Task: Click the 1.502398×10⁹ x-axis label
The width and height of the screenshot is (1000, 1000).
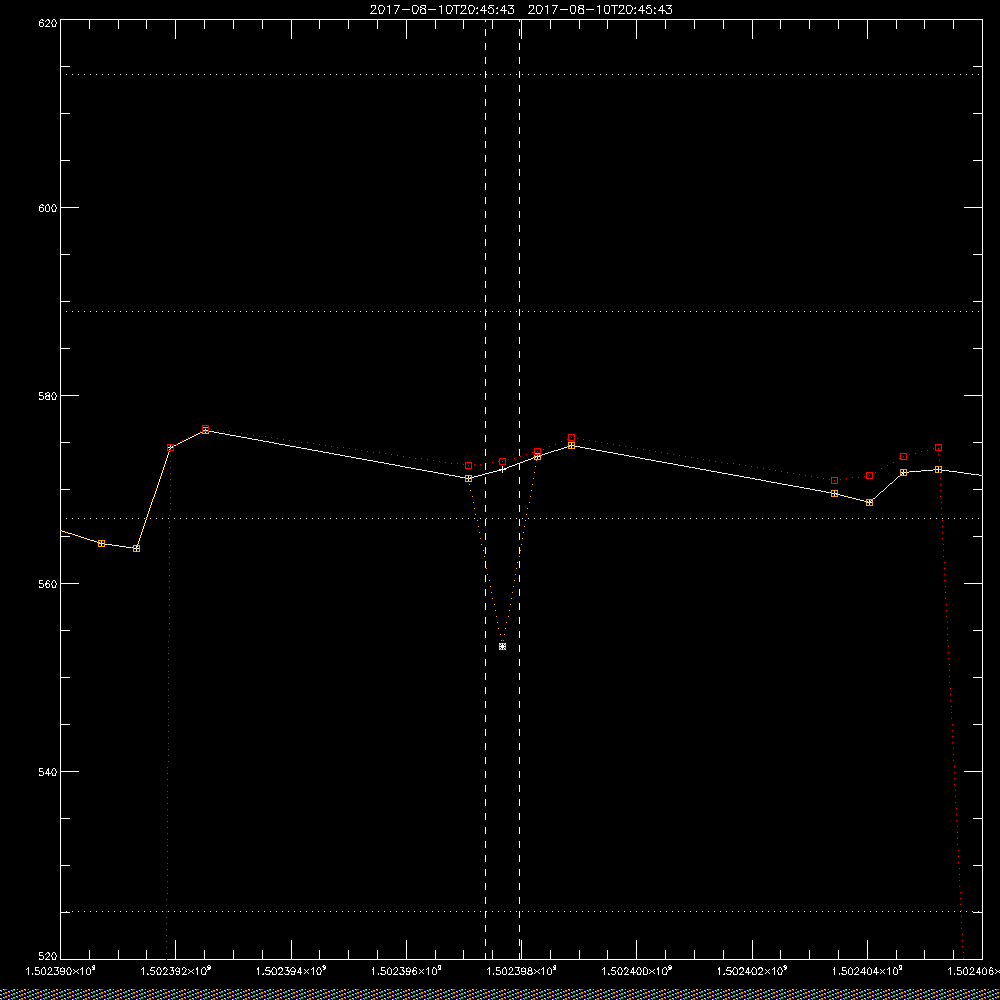Action: coord(521,971)
